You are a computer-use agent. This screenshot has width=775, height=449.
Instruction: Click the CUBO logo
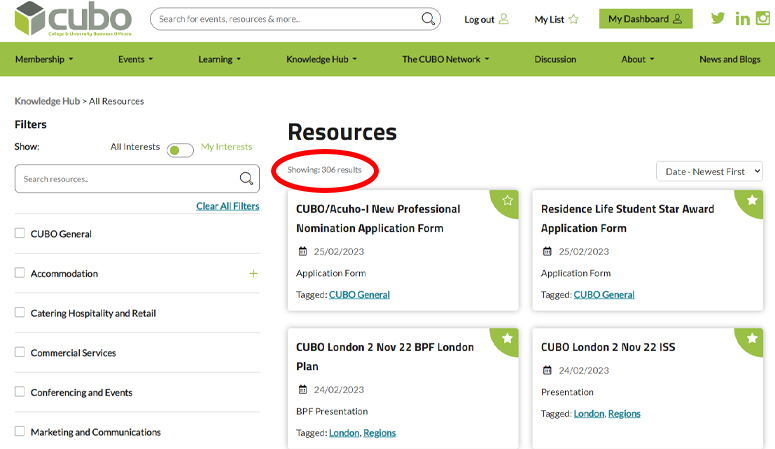[73, 19]
